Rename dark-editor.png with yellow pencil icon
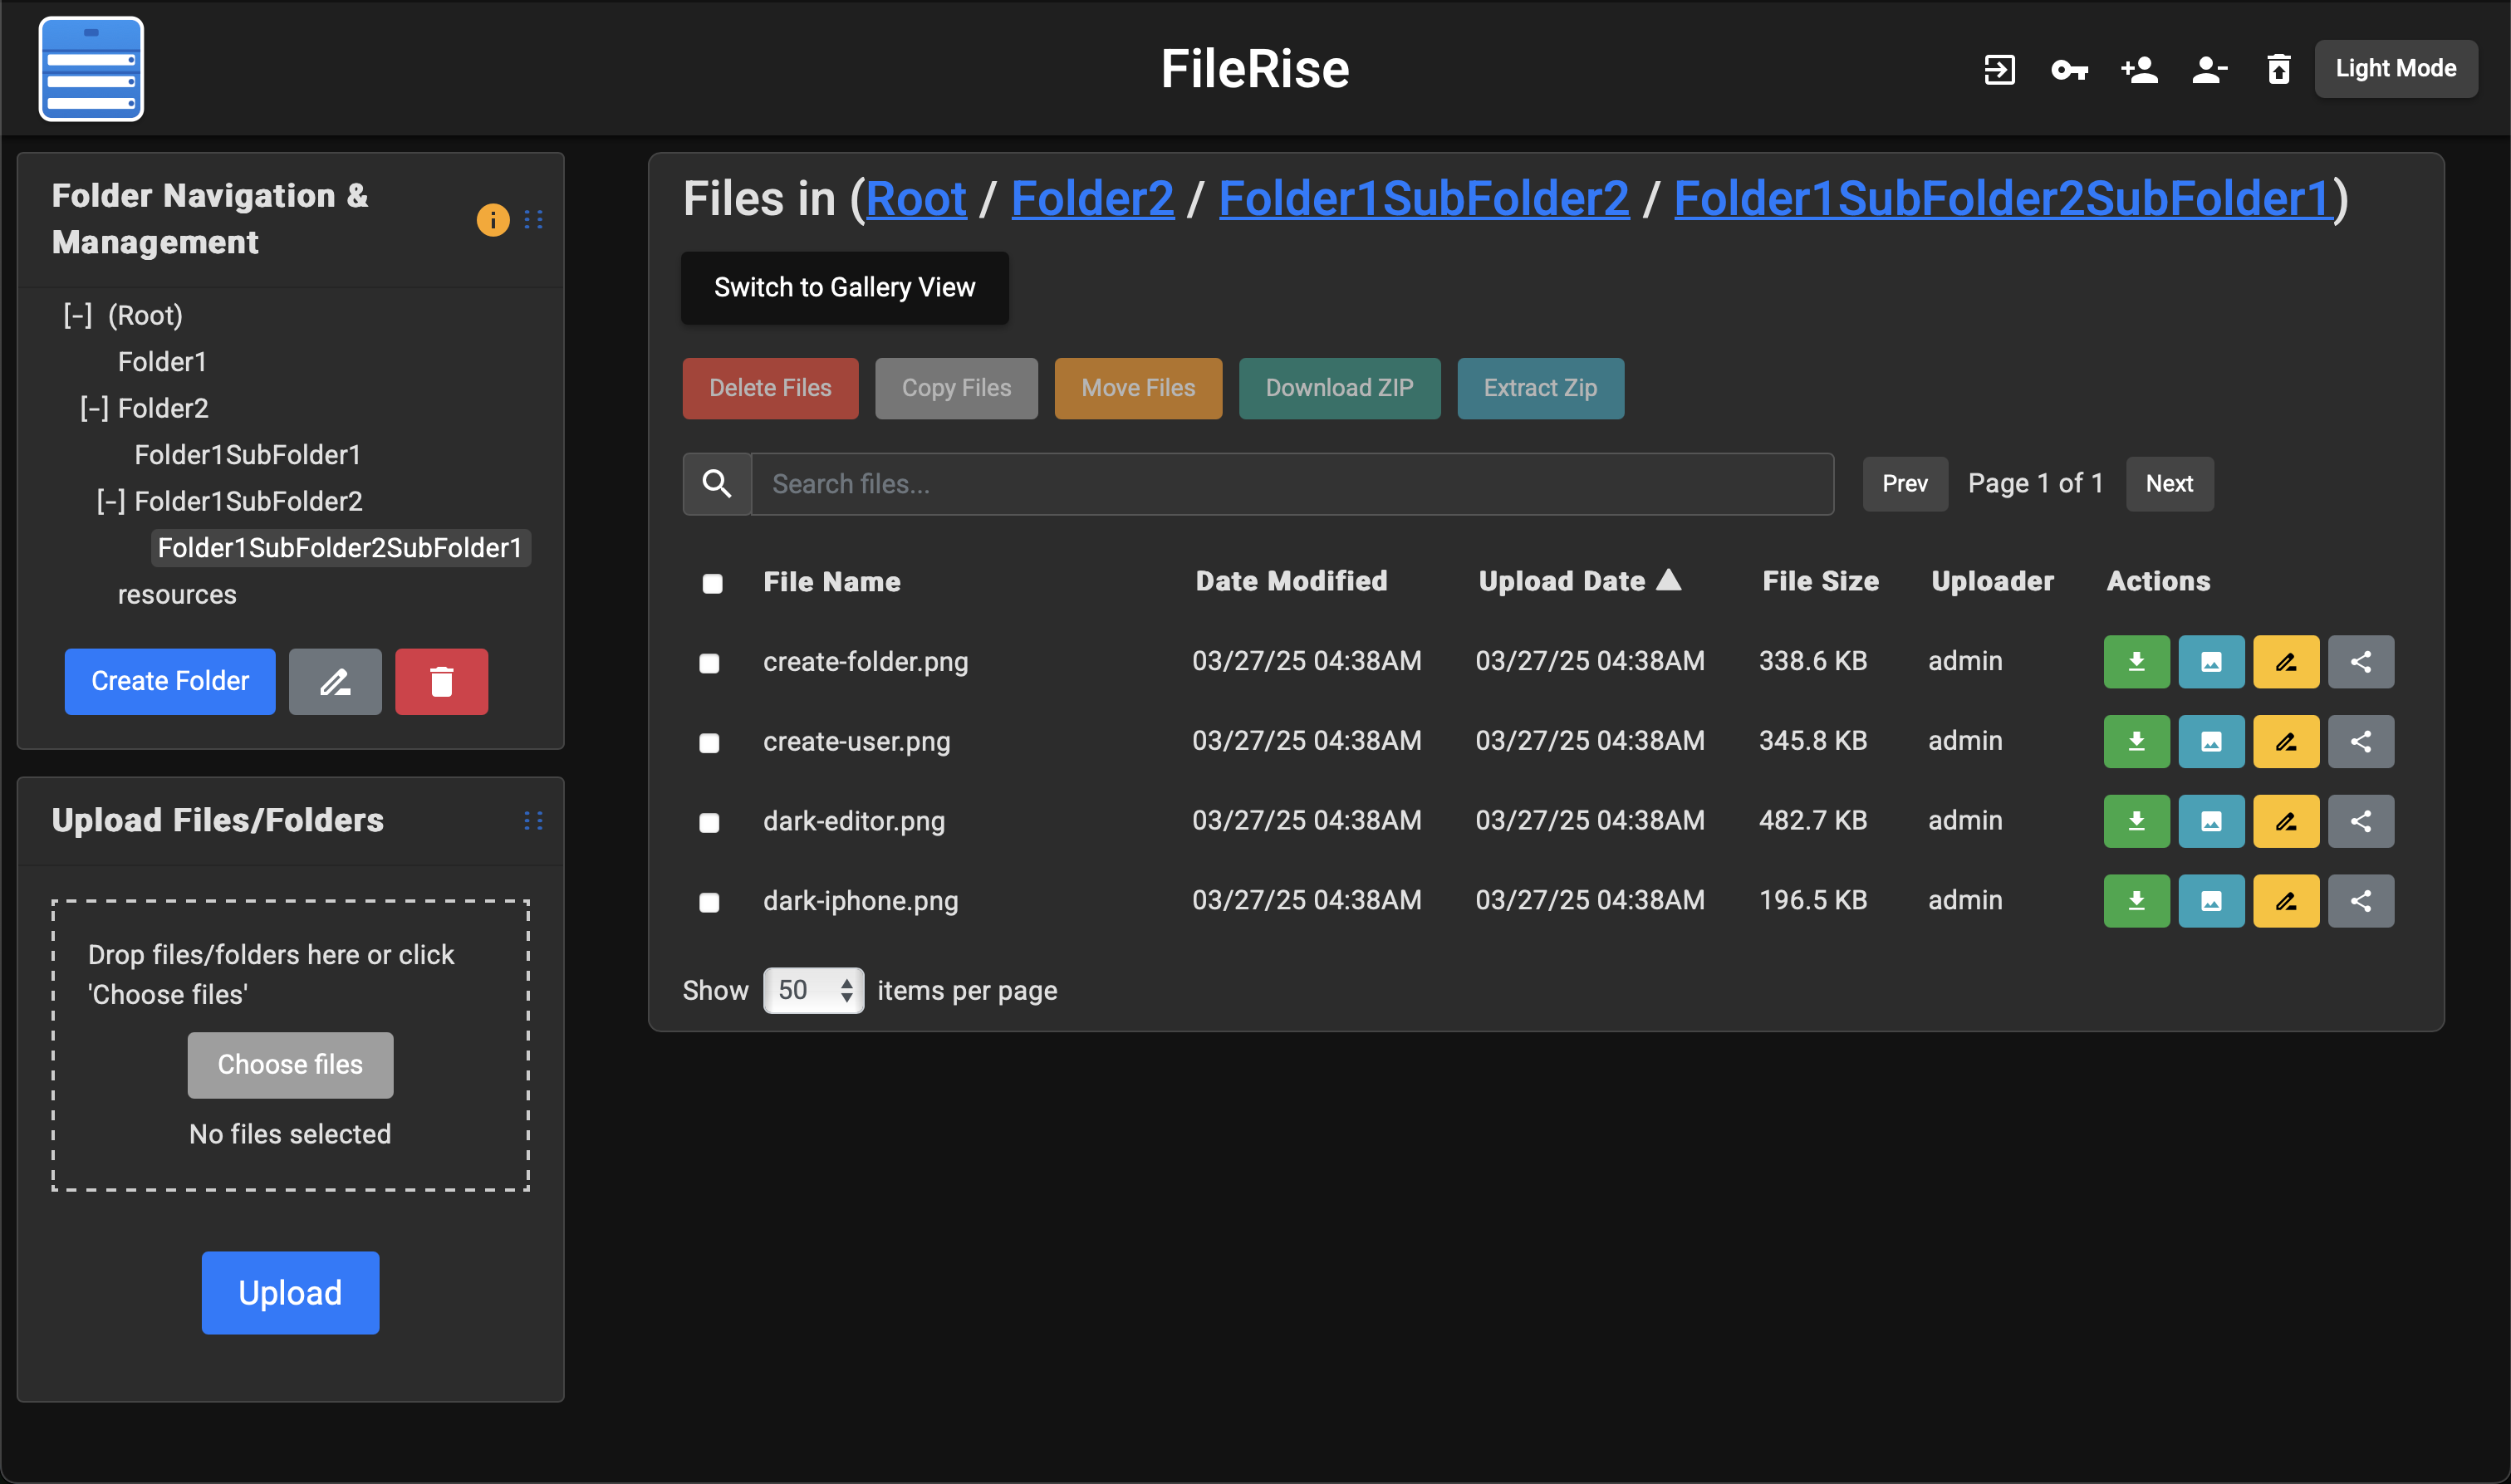 [2285, 821]
